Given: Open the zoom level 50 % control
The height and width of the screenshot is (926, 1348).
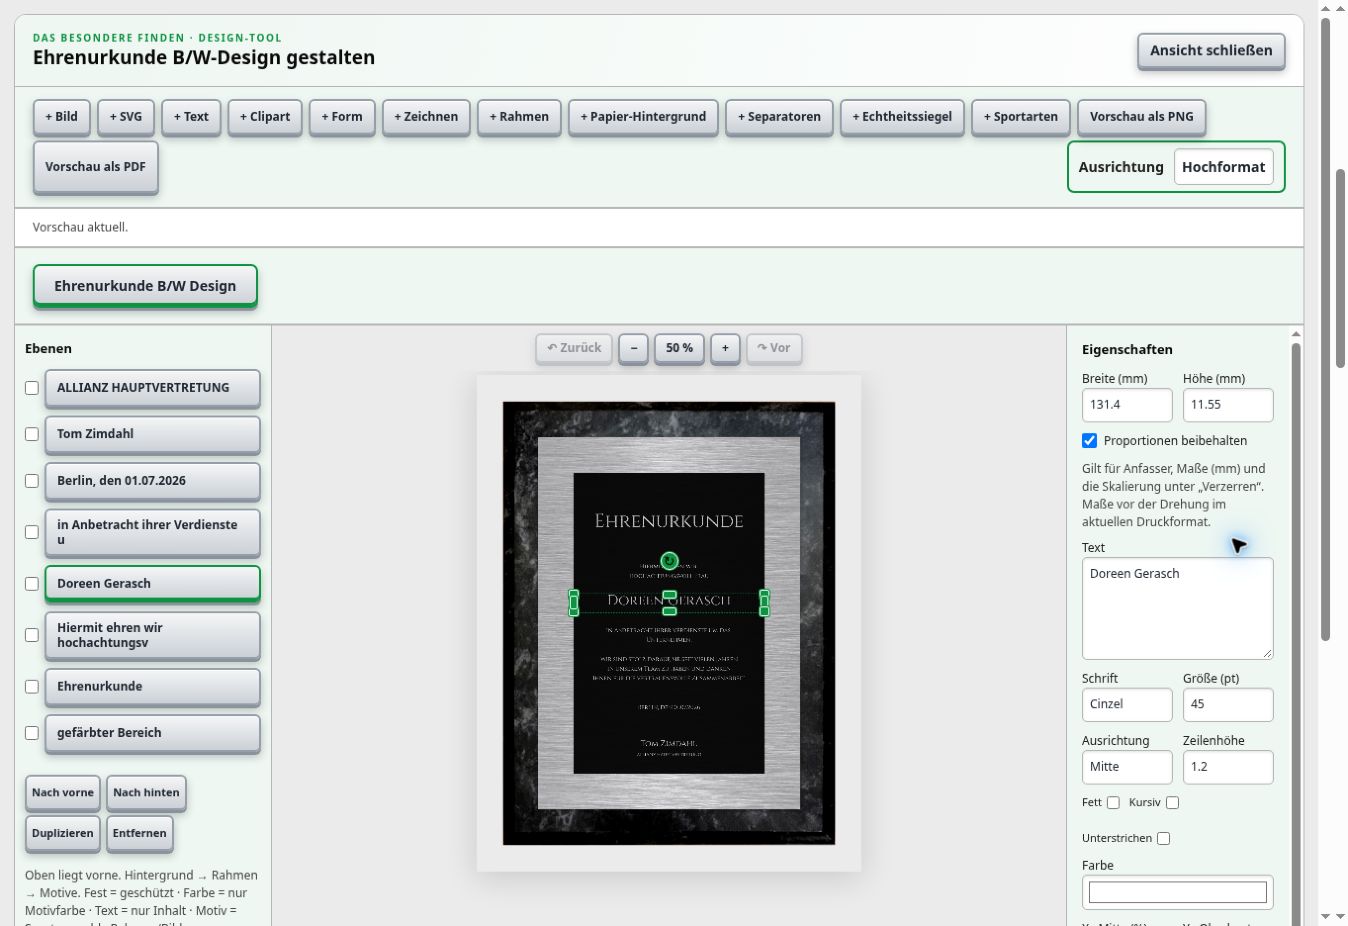Looking at the screenshot, I should click(x=679, y=348).
